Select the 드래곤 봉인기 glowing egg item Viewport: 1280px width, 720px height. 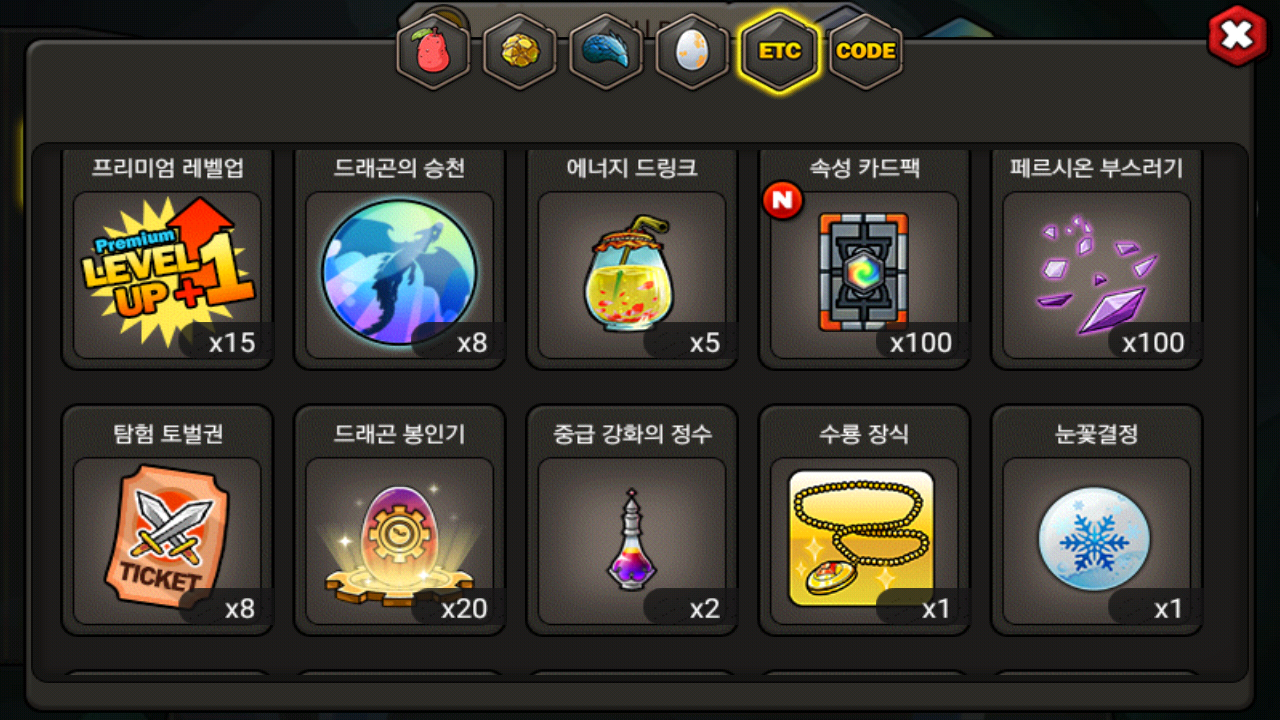pyautogui.click(x=399, y=520)
